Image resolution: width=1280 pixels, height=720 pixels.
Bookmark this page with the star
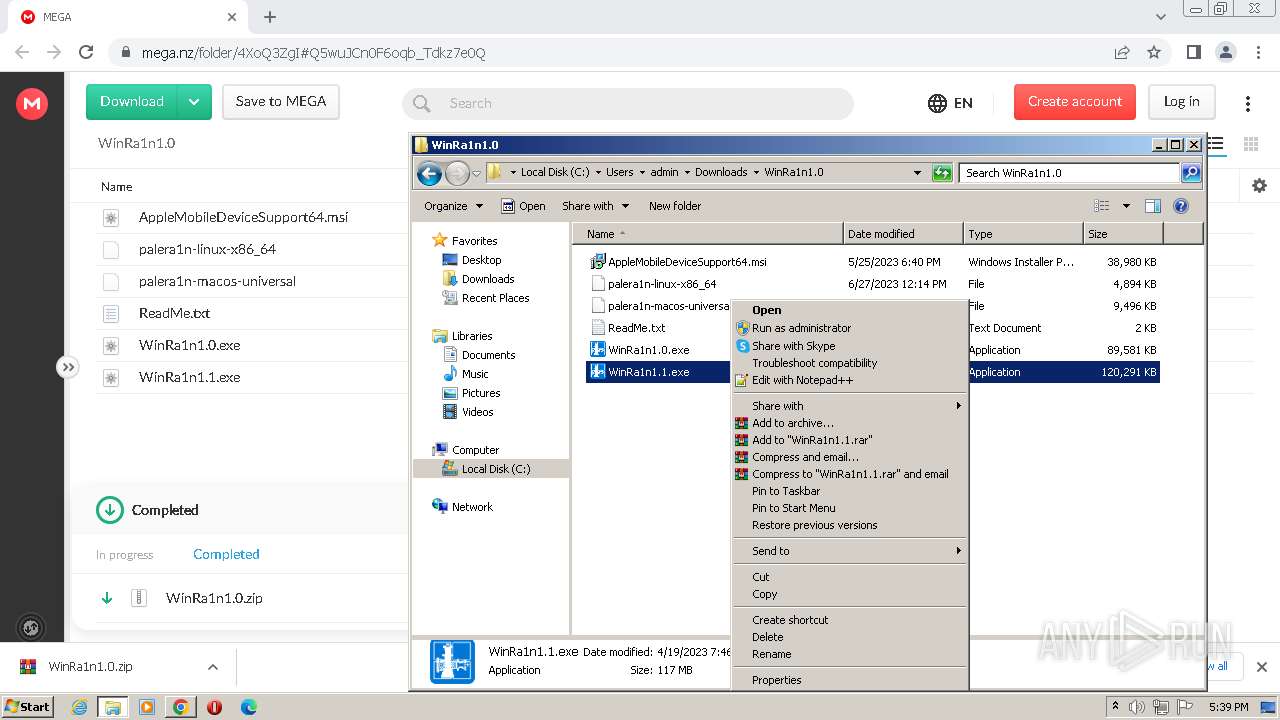pyautogui.click(x=1154, y=52)
